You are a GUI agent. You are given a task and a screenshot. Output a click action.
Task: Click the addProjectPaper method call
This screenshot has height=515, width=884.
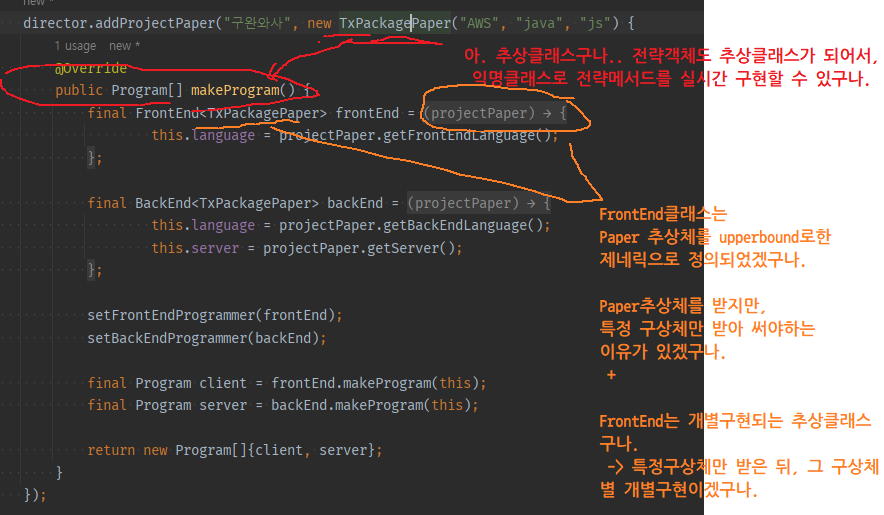click(x=155, y=23)
